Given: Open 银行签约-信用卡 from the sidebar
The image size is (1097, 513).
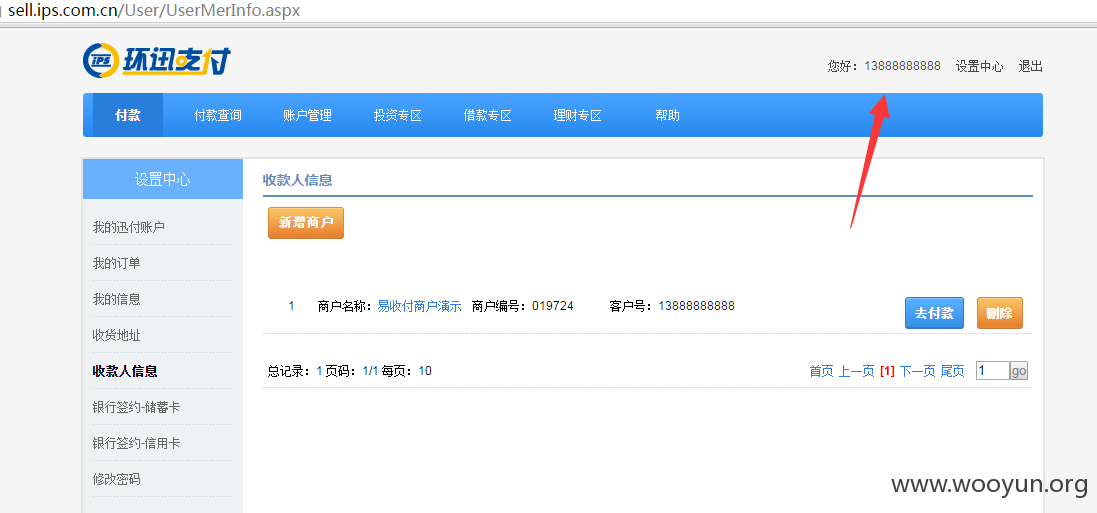Looking at the screenshot, I should (136, 443).
